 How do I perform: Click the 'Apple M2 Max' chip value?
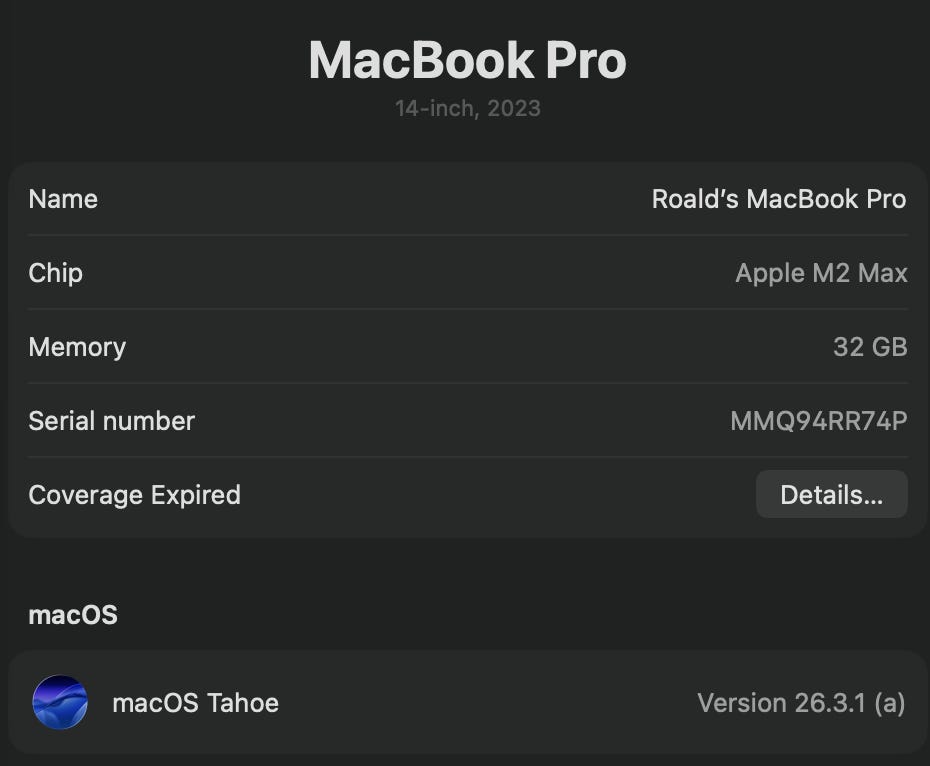[821, 274]
